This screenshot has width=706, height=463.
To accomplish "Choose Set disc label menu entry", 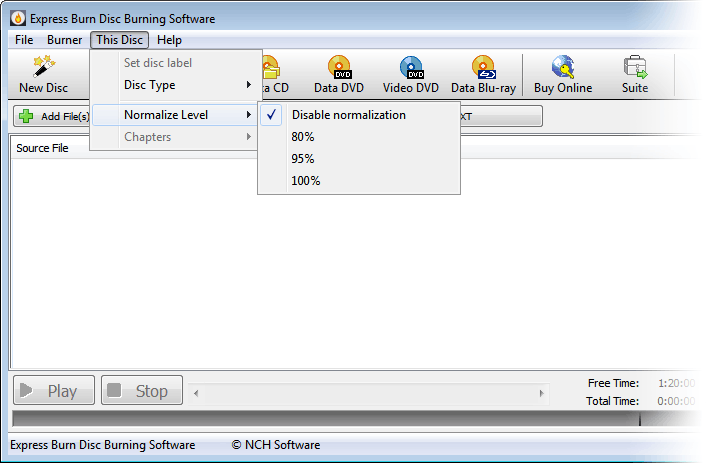I will tap(175, 63).
